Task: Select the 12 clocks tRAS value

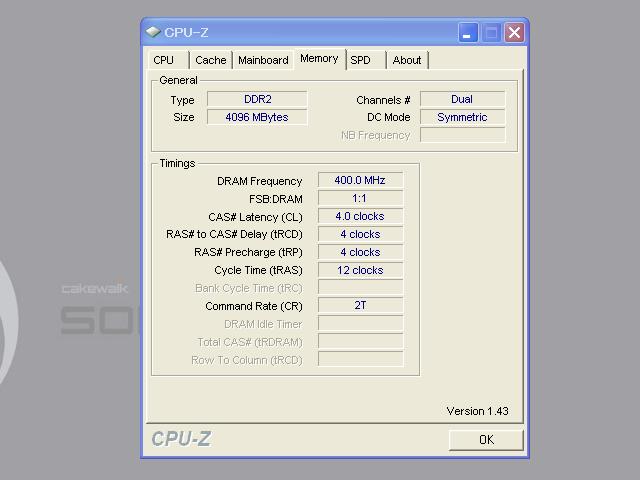Action: [360, 270]
